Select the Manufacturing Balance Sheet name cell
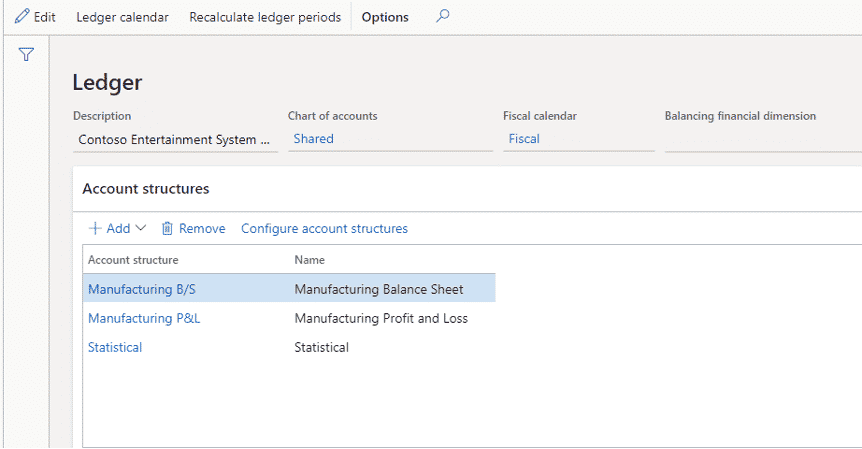Screen dimensions: 862x449 click(379, 289)
